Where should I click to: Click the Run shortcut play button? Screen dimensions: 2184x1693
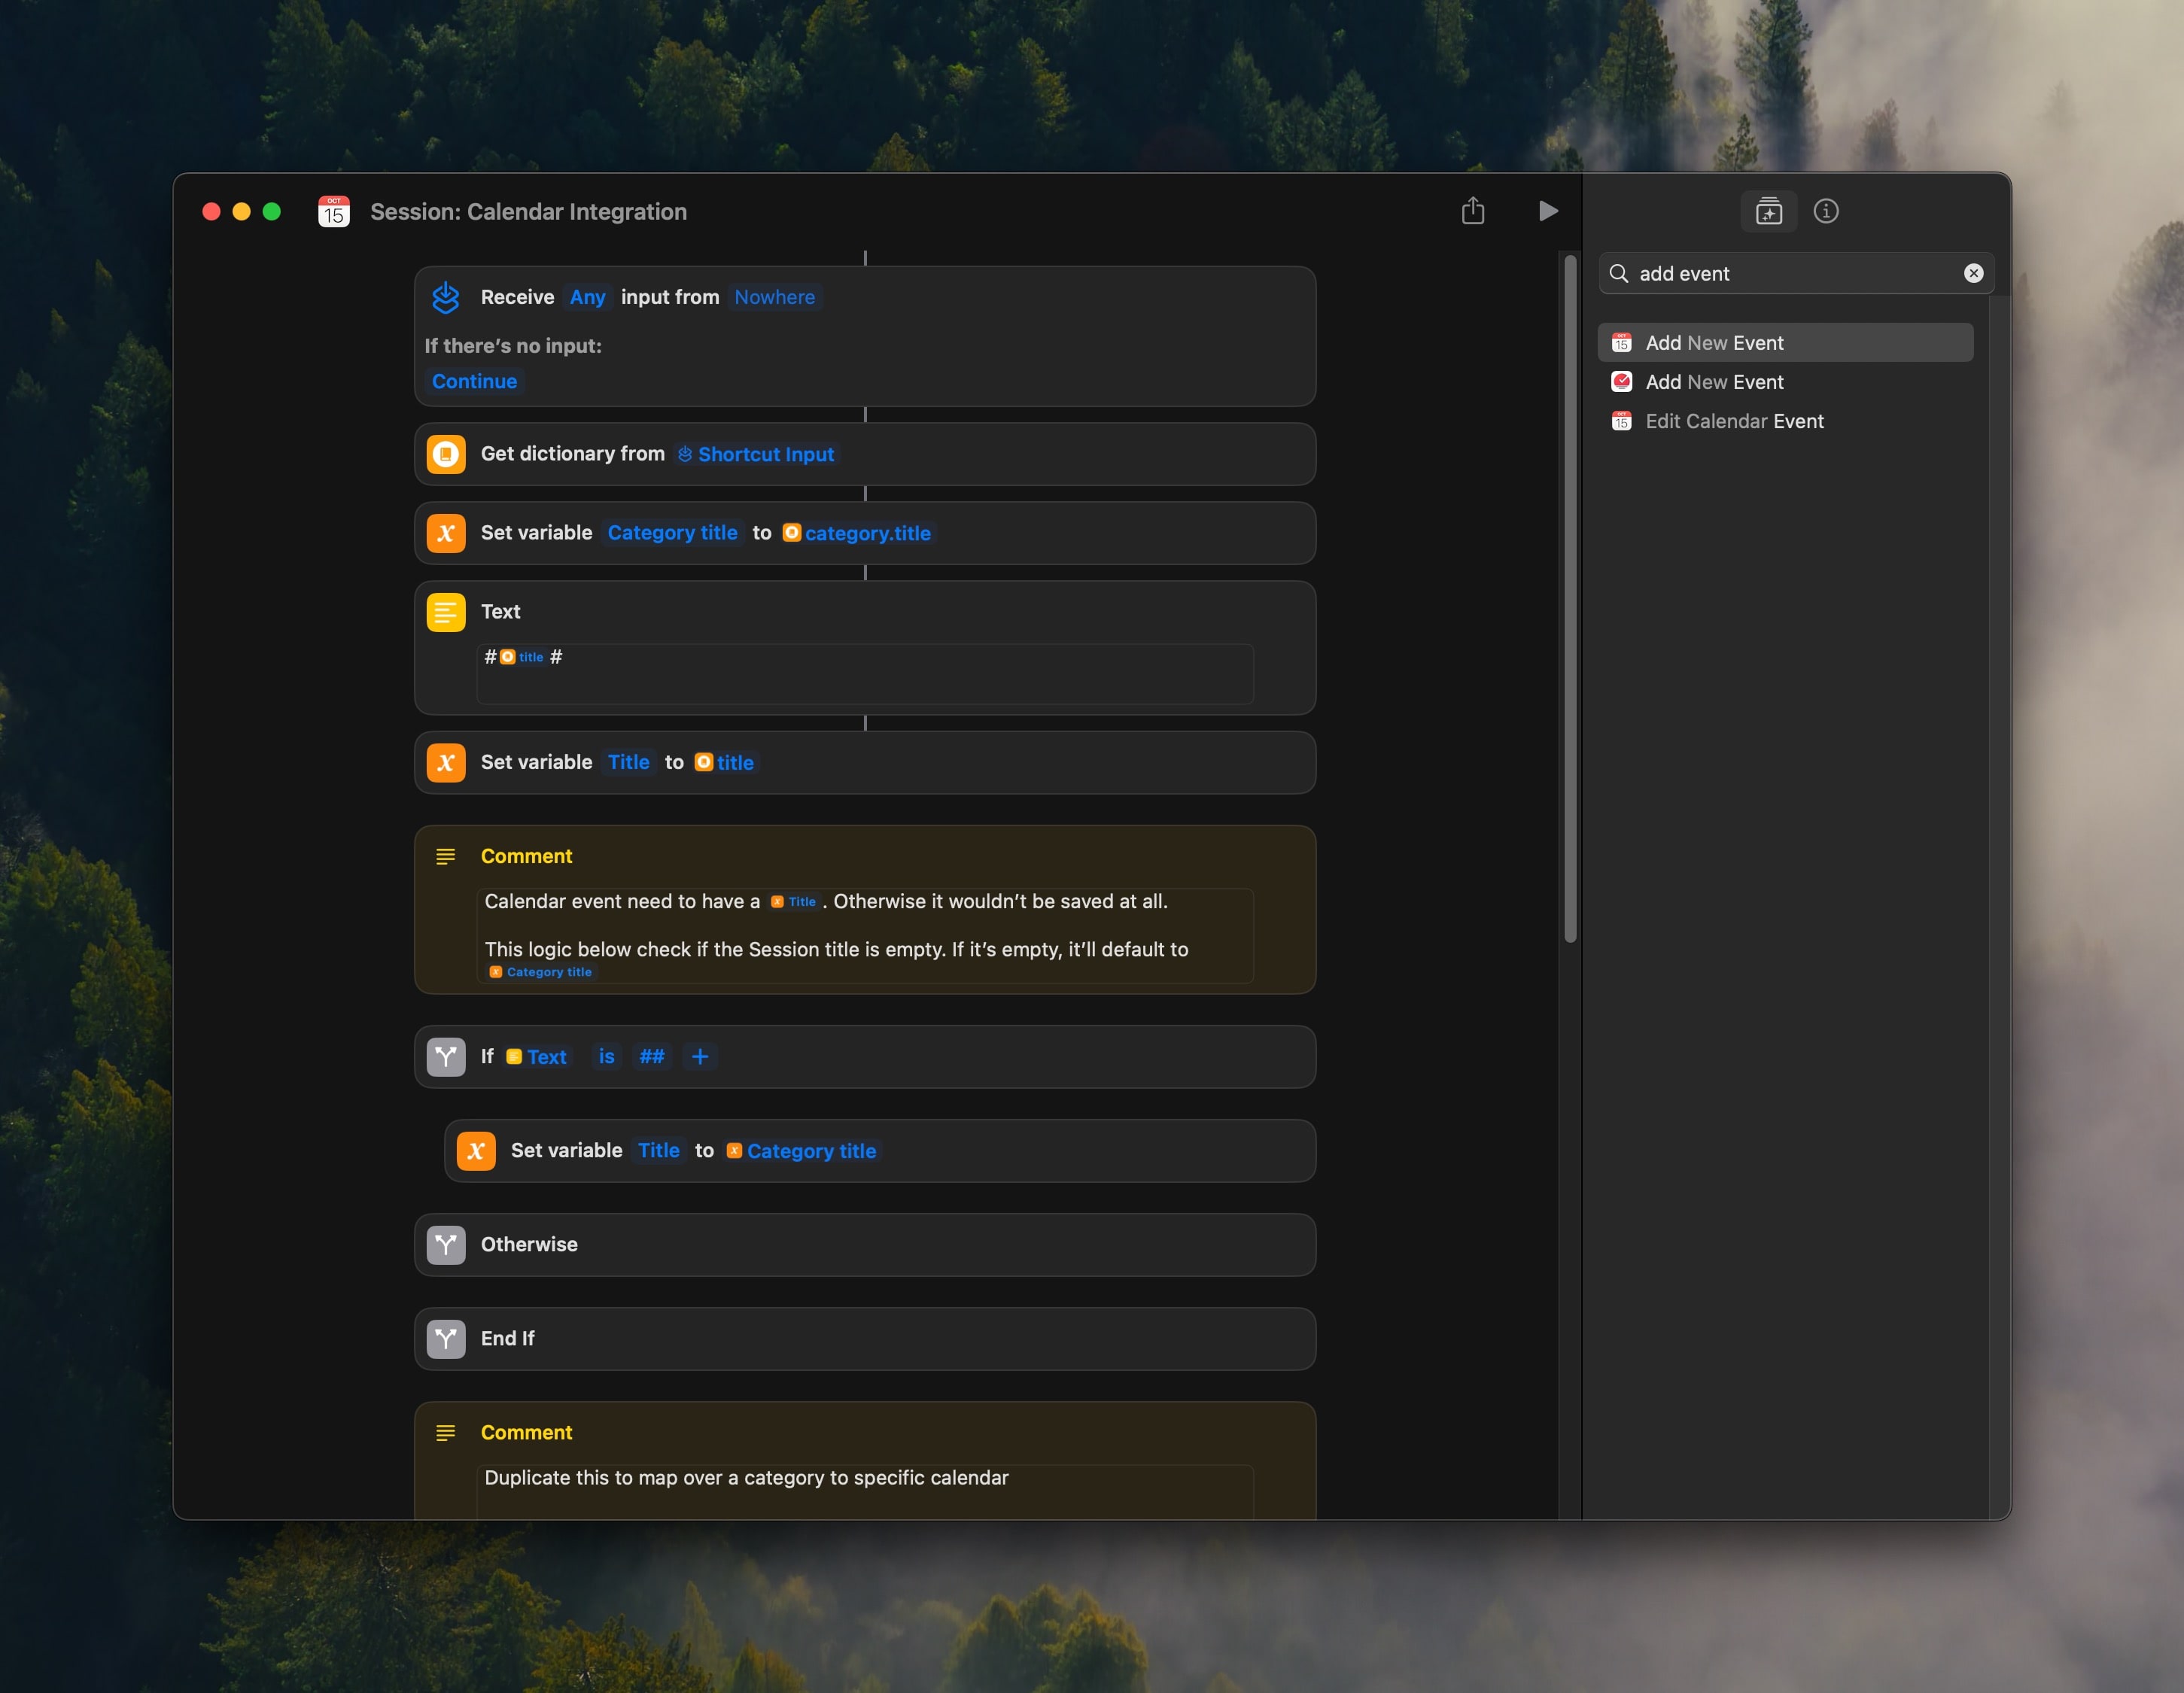[x=1547, y=211]
